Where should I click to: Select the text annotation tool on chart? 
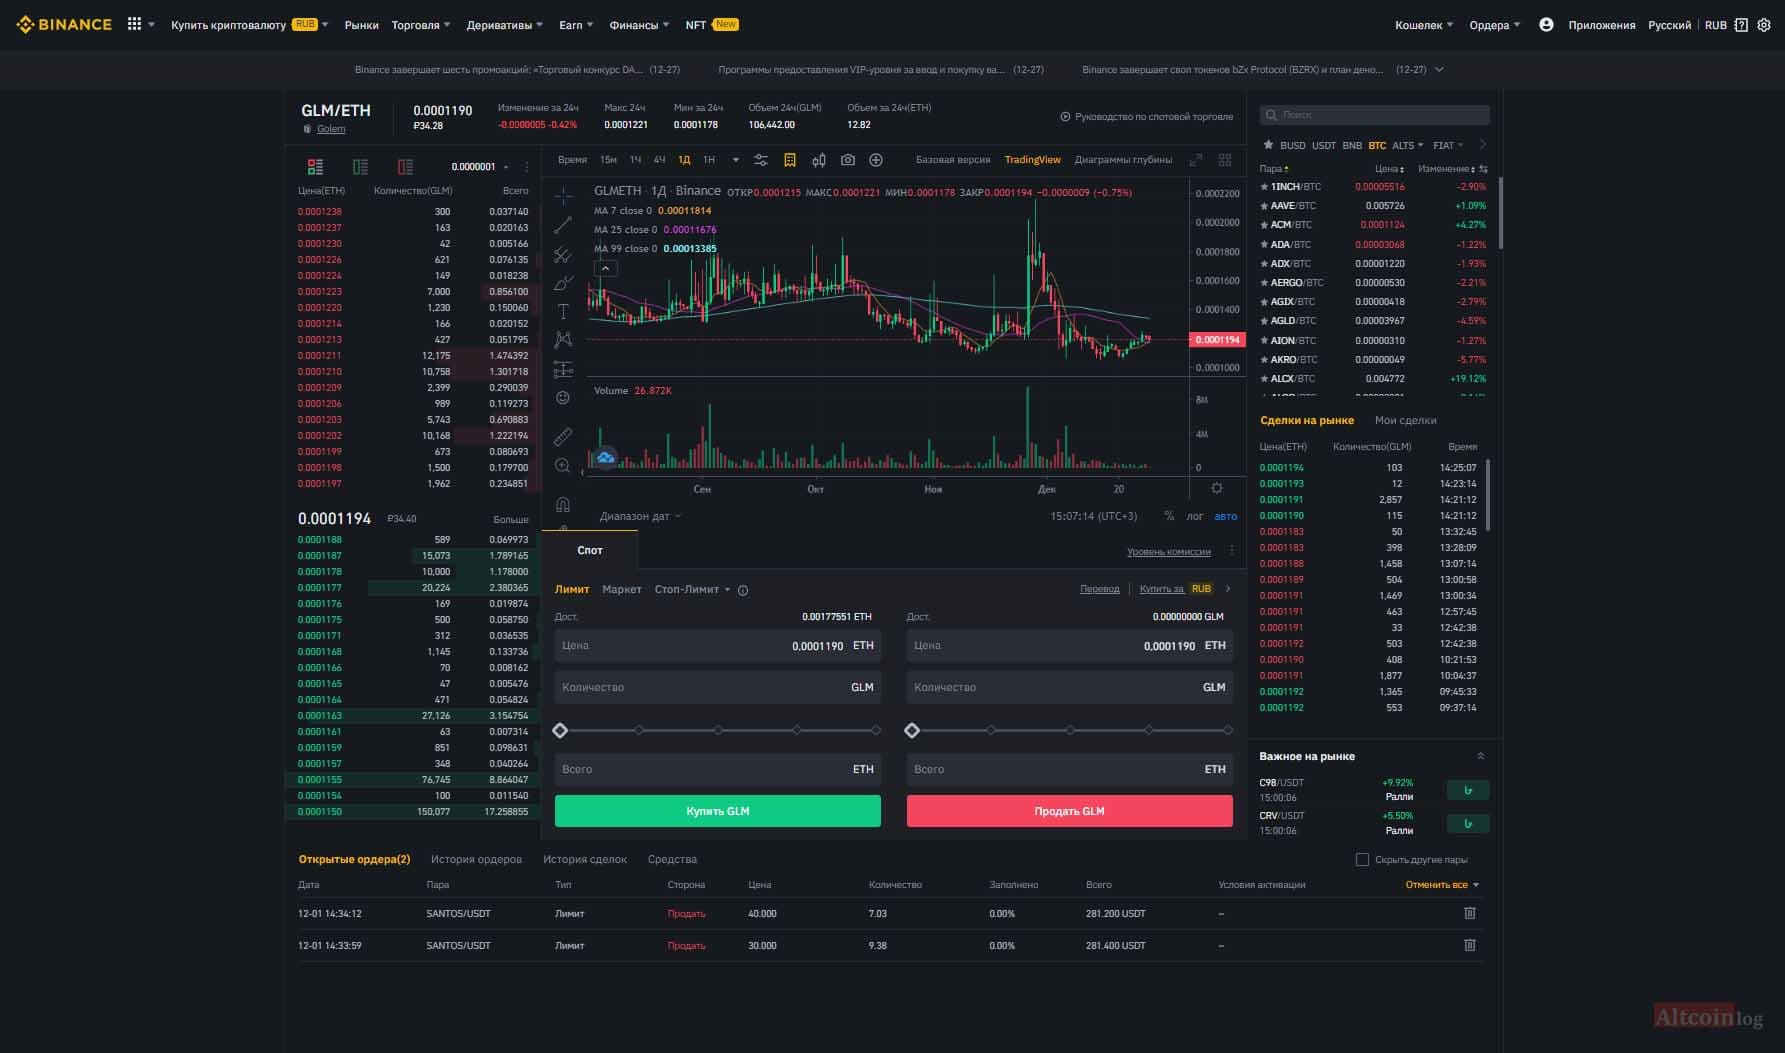click(x=563, y=312)
